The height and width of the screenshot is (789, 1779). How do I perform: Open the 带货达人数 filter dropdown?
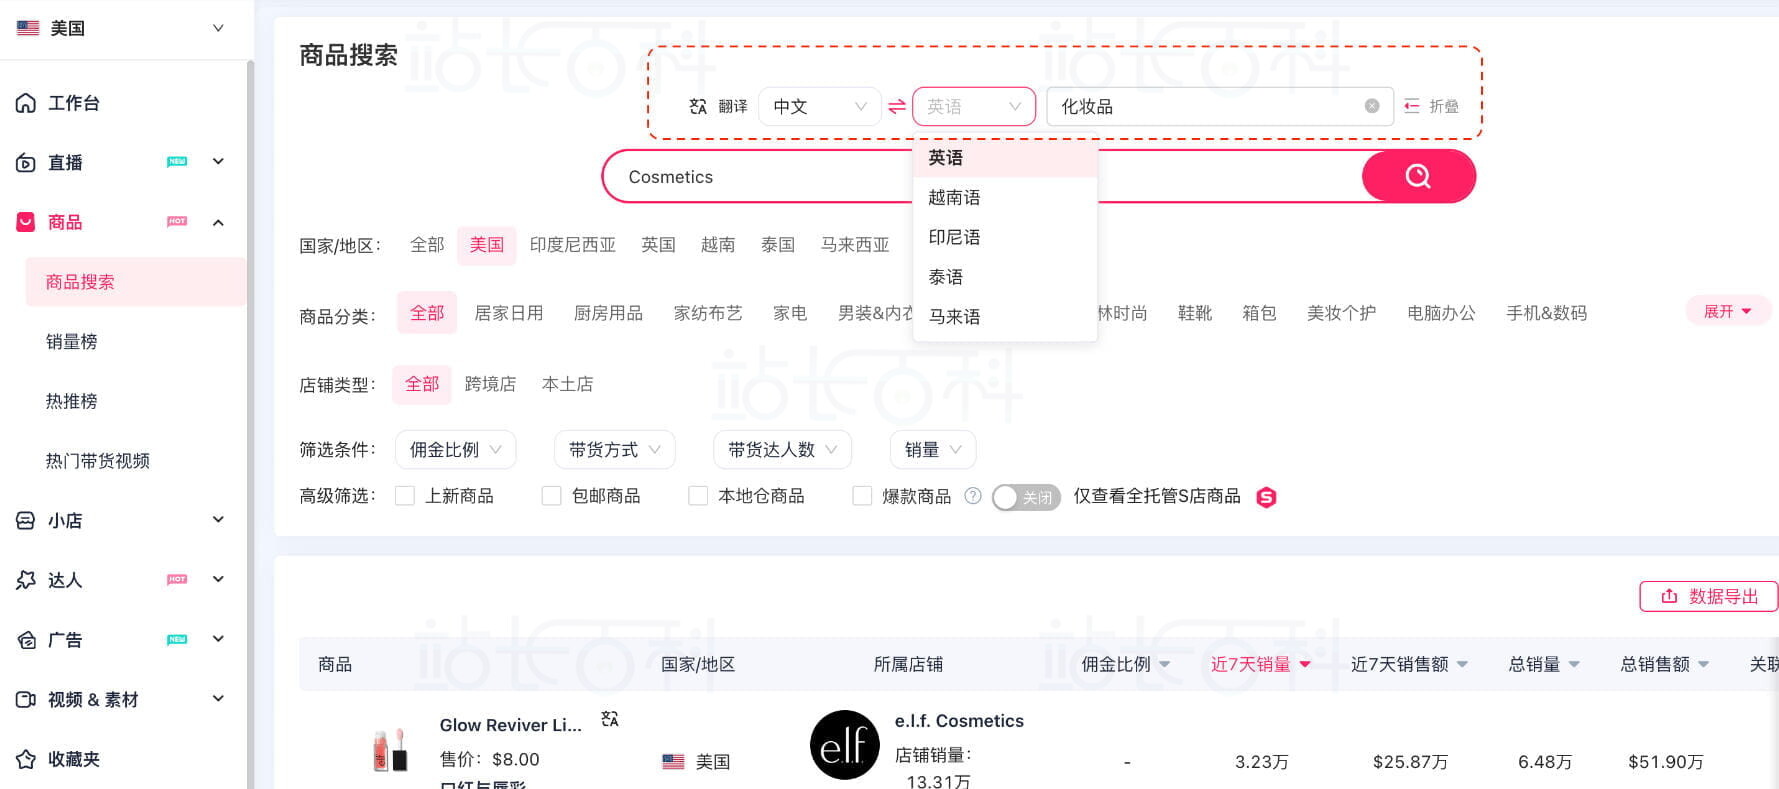[783, 450]
